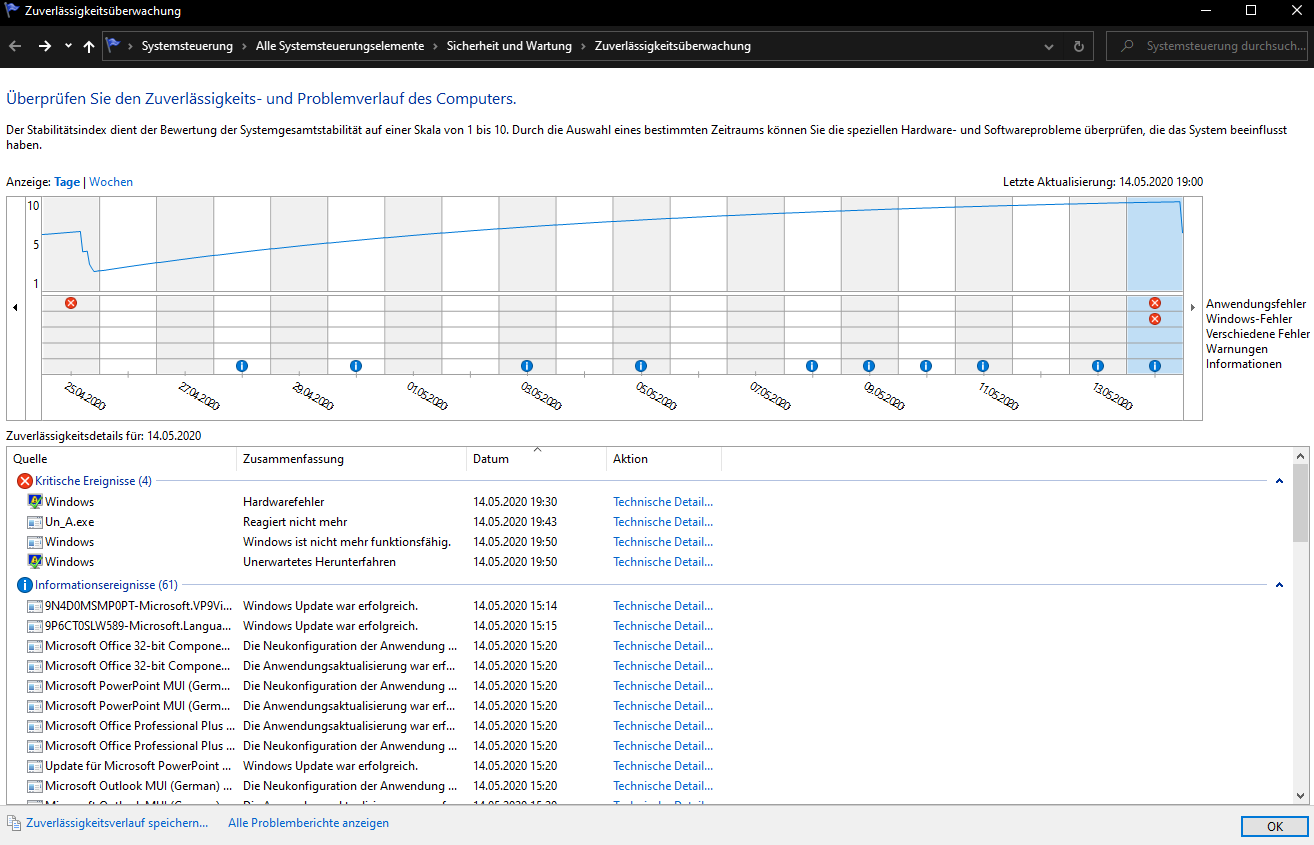Click the Un_A.exe application icon
This screenshot has width=1314, height=845.
pyautogui.click(x=35, y=522)
